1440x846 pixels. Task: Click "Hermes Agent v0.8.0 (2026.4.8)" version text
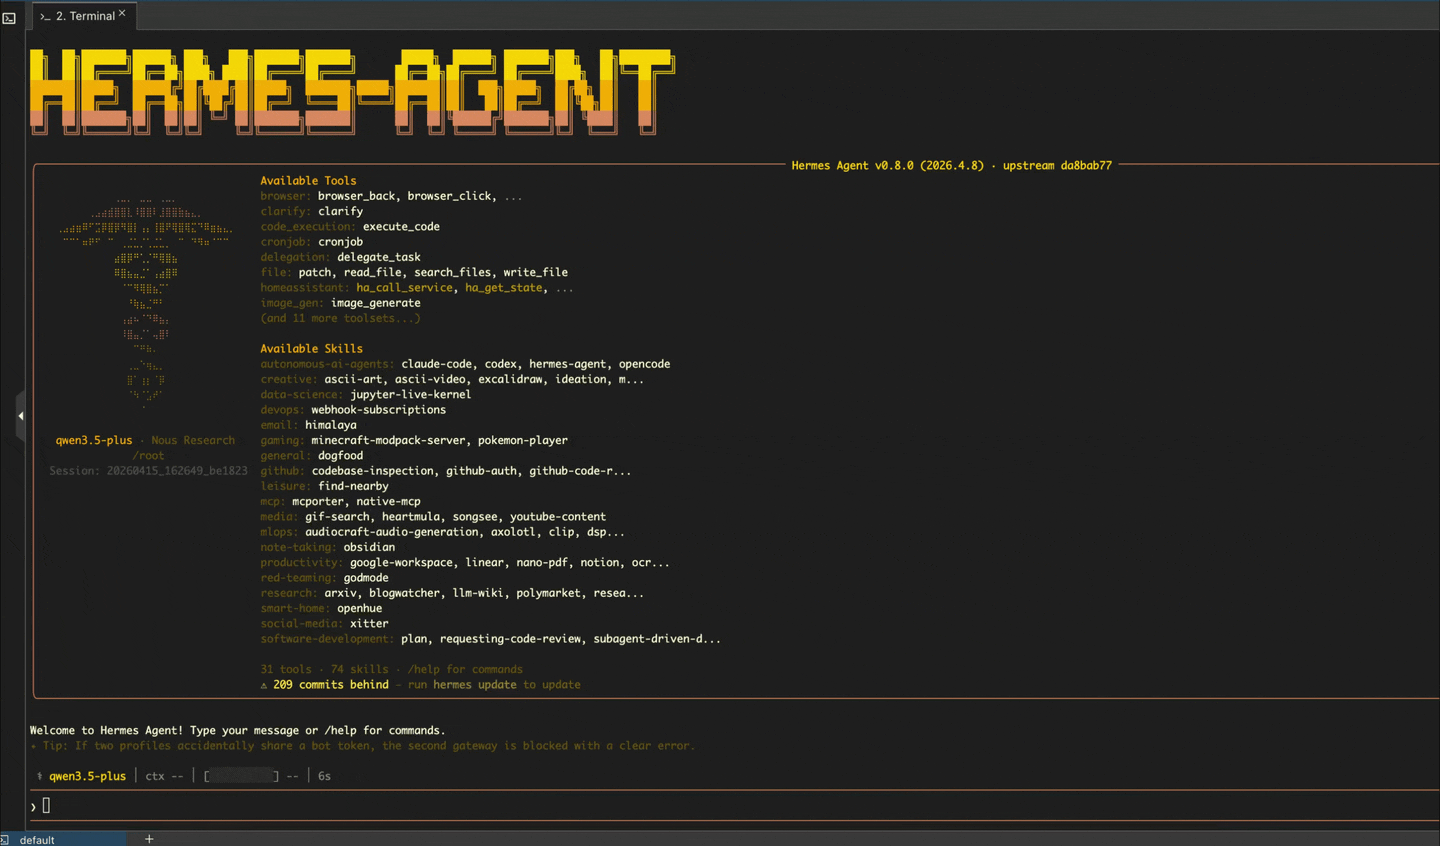point(887,166)
